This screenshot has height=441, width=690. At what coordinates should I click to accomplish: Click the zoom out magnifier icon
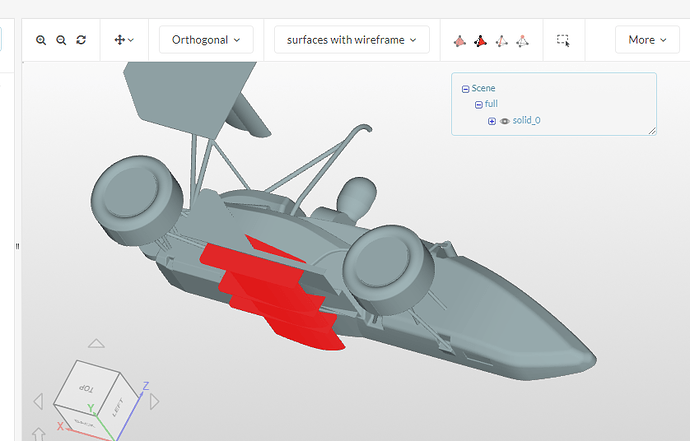[61, 40]
